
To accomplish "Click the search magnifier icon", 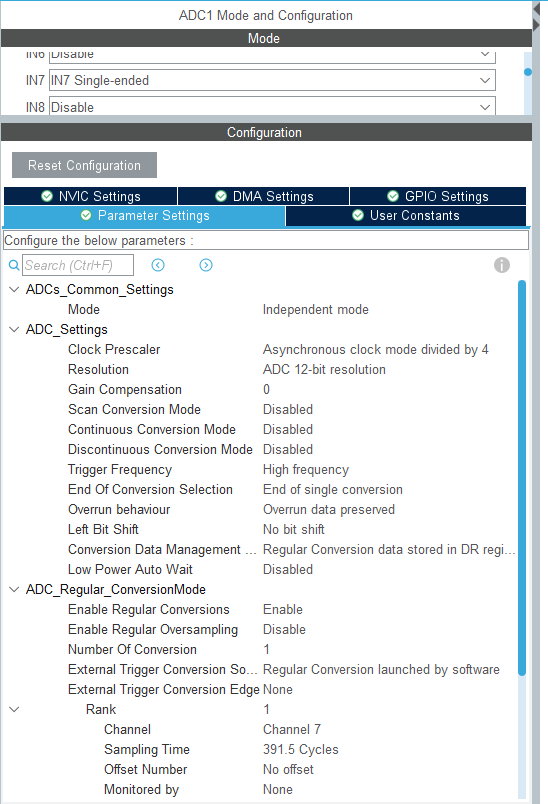I will (14, 265).
